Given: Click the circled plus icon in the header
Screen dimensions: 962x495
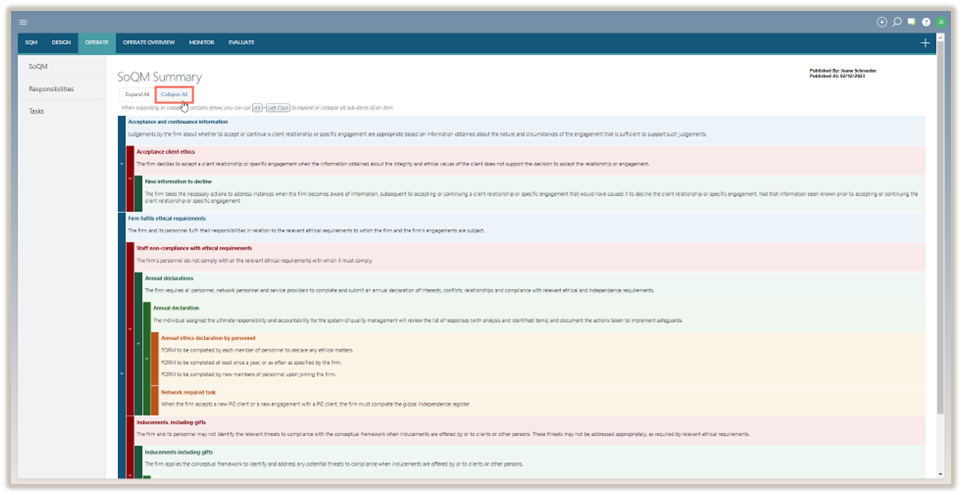Looking at the screenshot, I should [x=881, y=22].
